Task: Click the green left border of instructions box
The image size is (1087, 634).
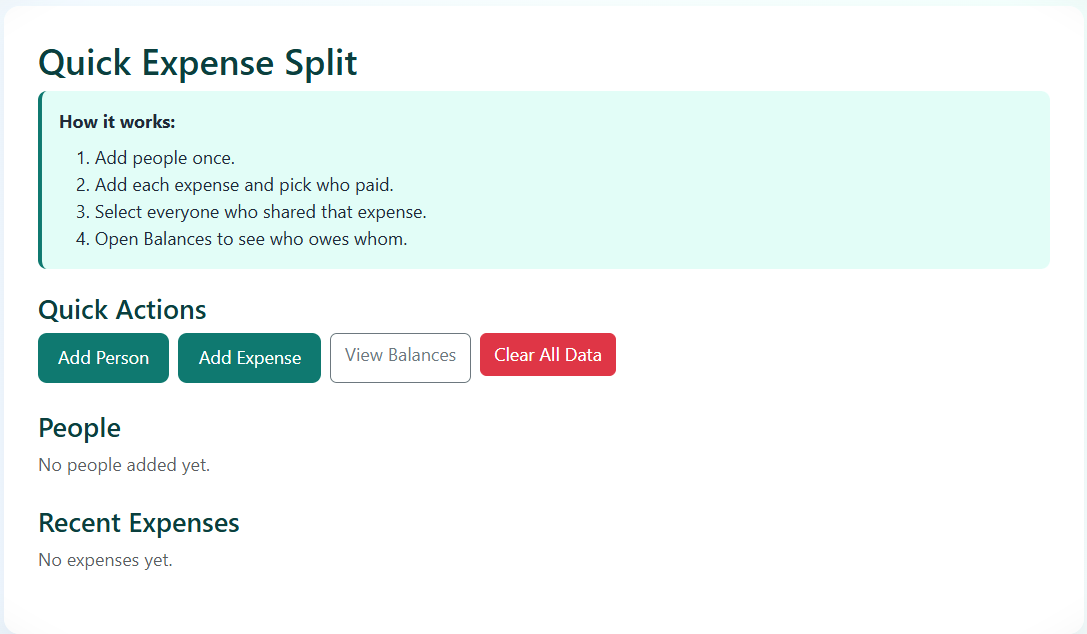Action: [40, 180]
